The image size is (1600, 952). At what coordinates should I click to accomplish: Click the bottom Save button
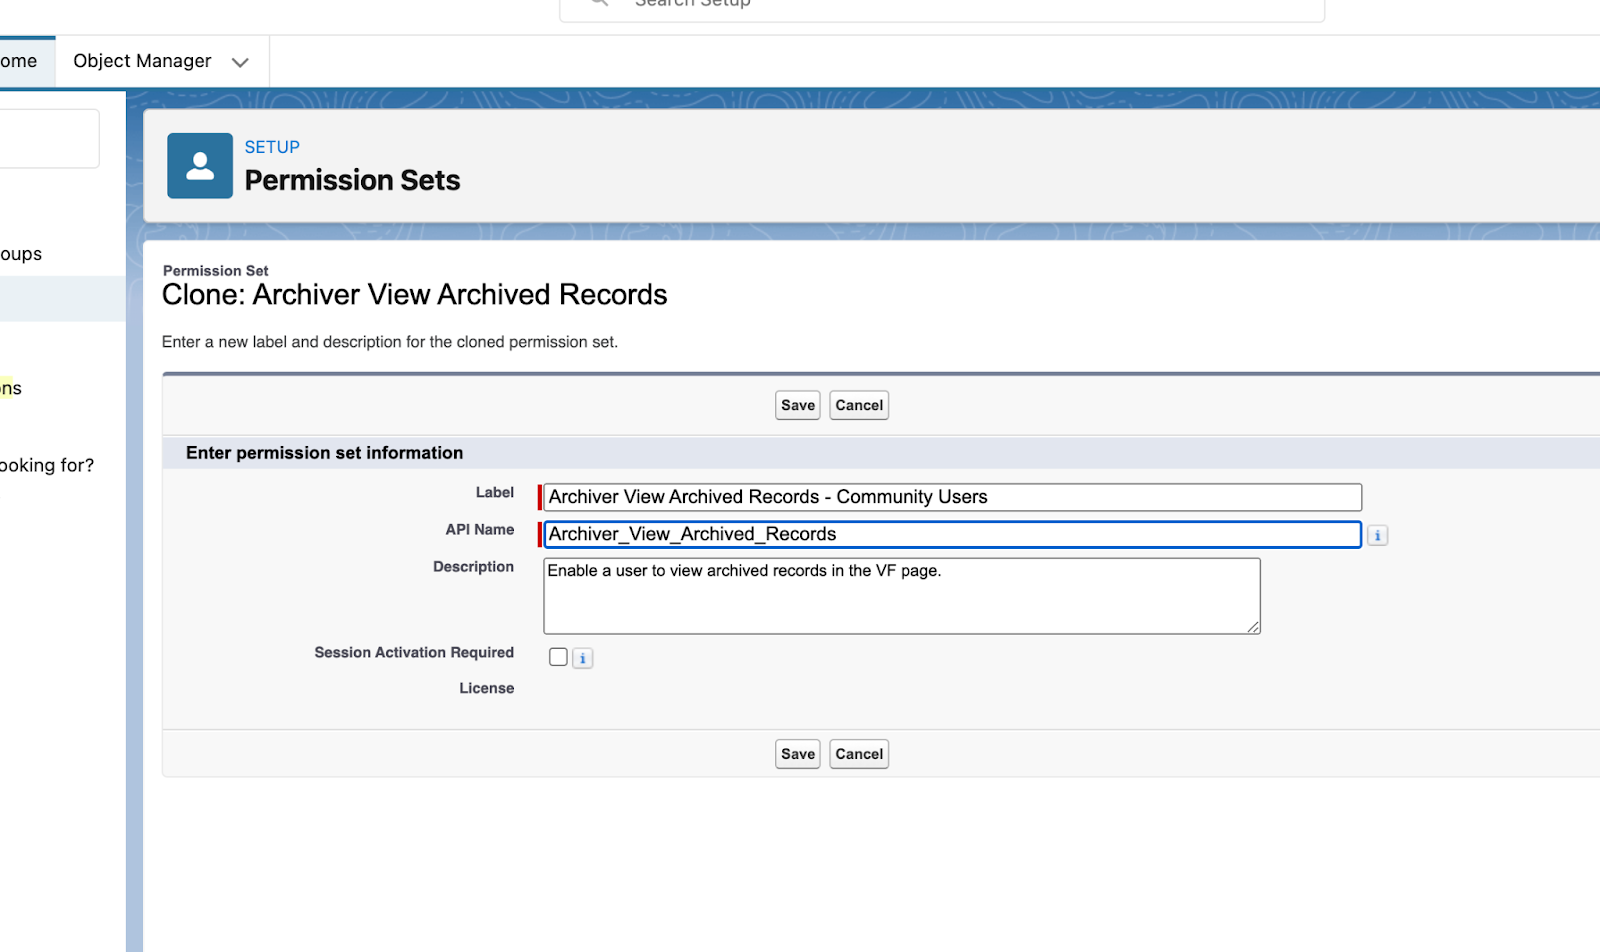796,753
